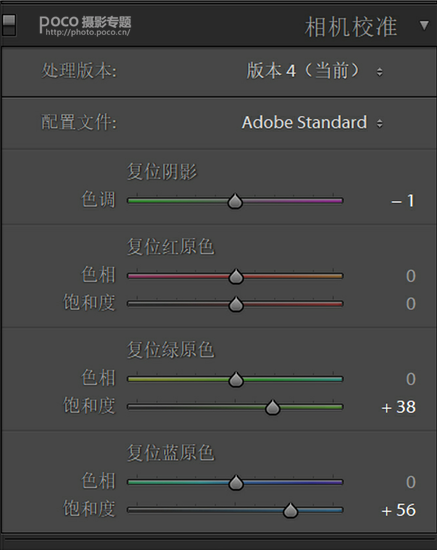Toggle the Camera Calibration panel on/off switch
This screenshot has width=437, height=550.
click(9, 25)
